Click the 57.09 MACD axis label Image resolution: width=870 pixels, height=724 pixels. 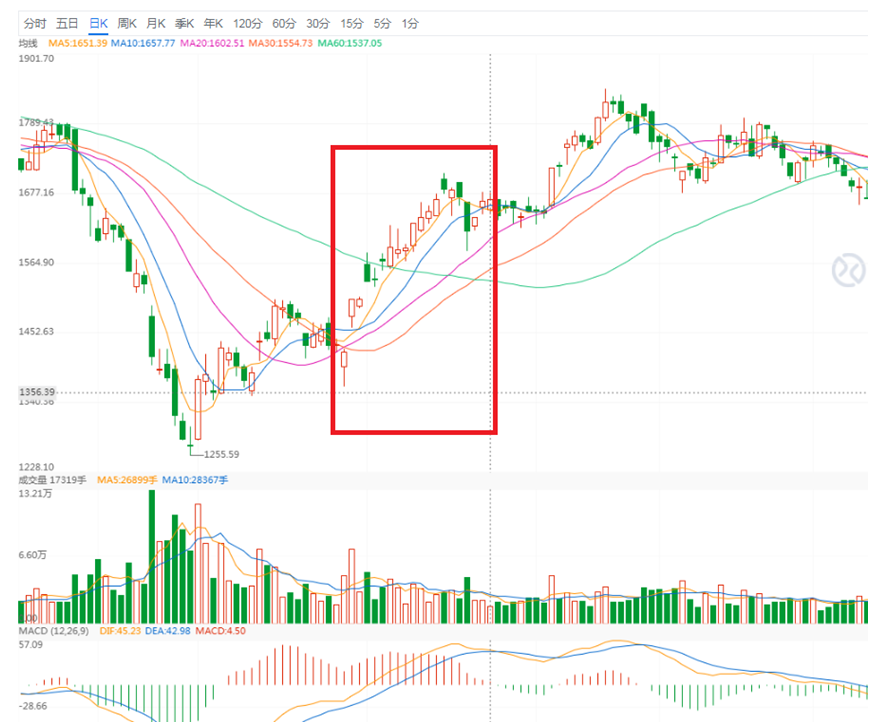click(x=31, y=645)
